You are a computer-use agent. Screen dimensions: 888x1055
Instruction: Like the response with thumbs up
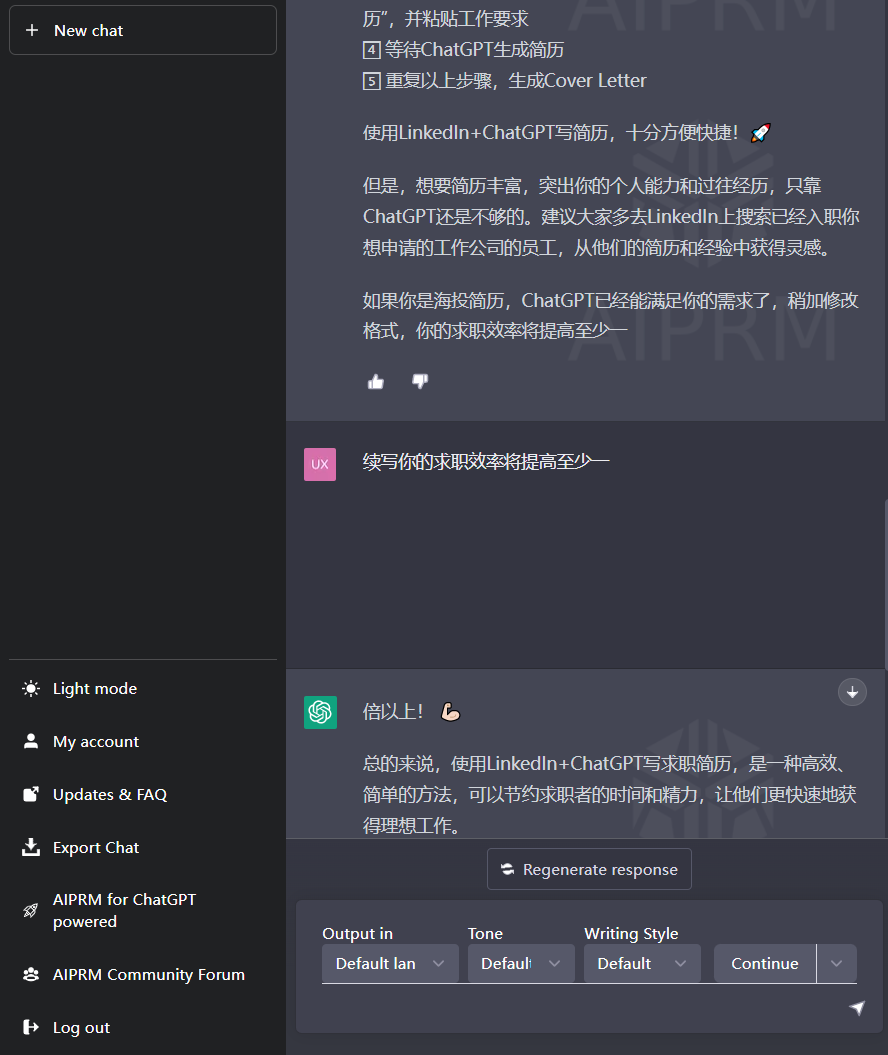(x=375, y=381)
